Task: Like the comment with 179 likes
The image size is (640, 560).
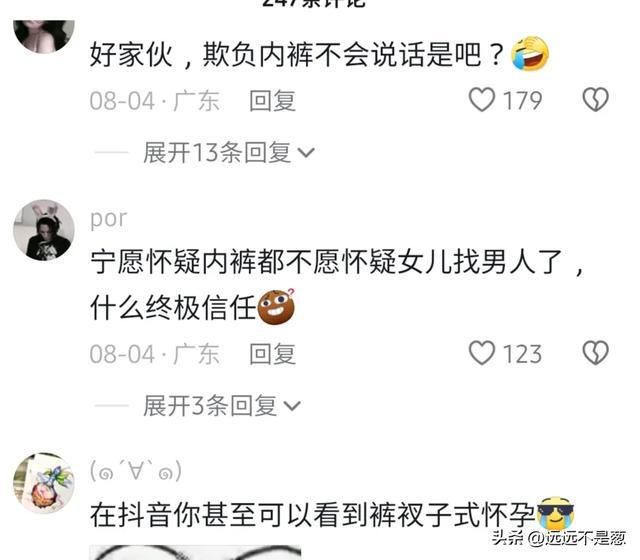Action: [x=482, y=100]
